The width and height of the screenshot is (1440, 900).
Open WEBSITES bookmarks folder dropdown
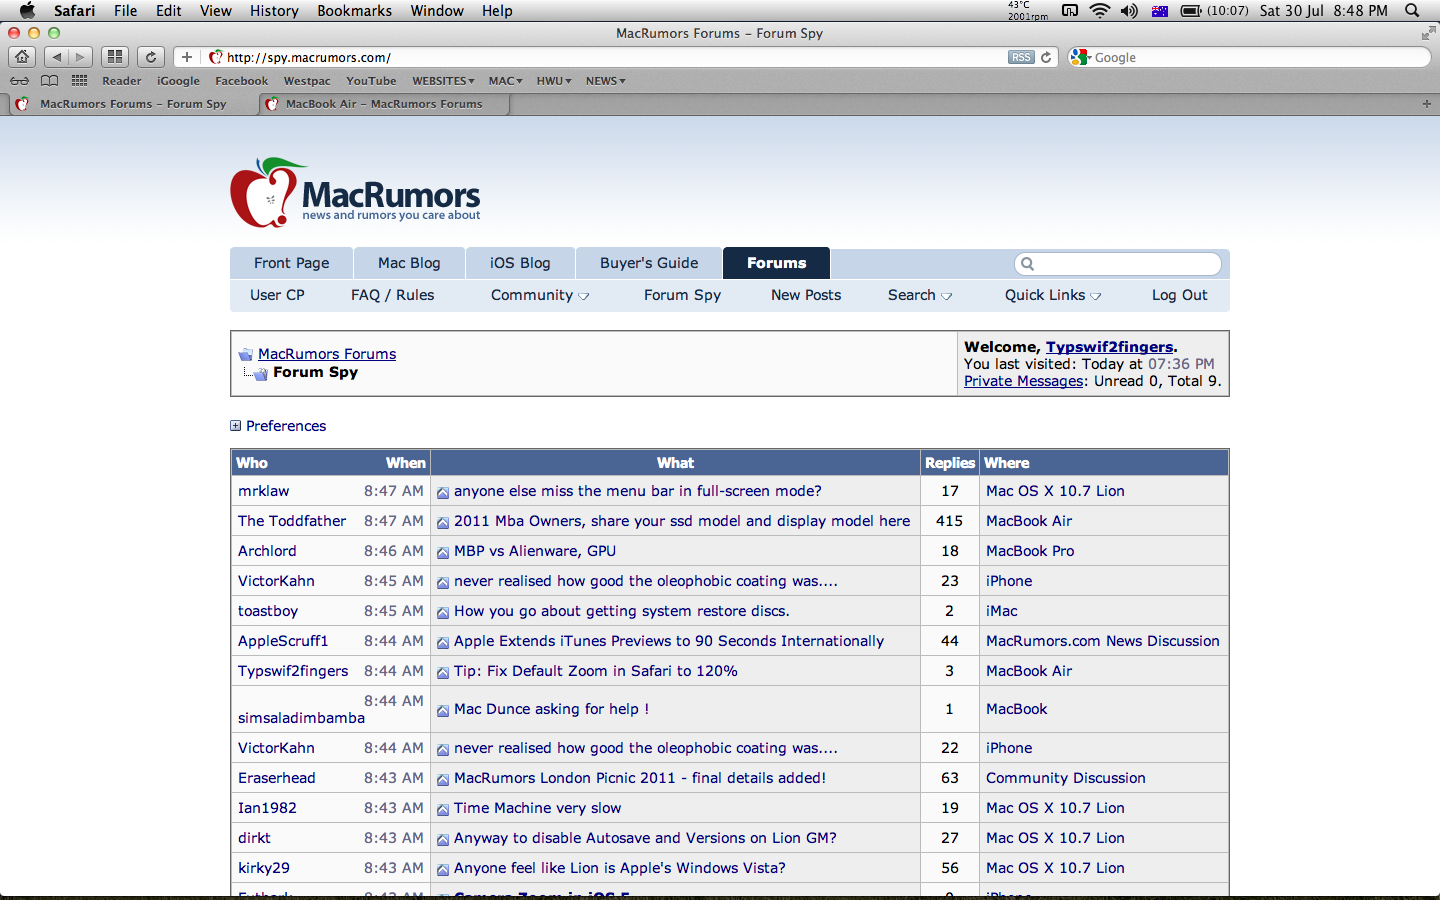(x=443, y=81)
